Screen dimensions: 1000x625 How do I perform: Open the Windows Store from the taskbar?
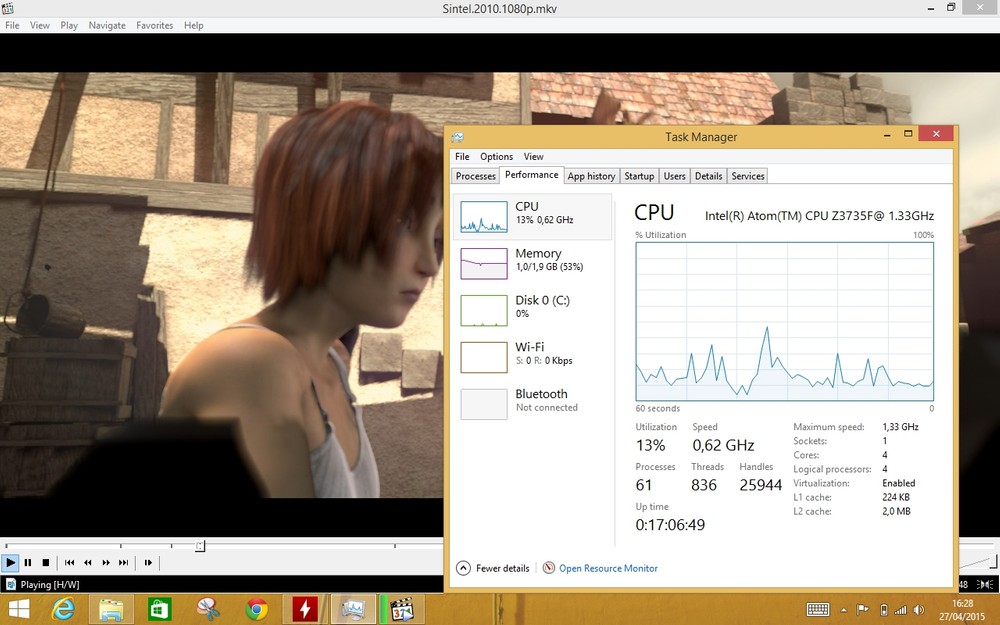click(x=159, y=610)
